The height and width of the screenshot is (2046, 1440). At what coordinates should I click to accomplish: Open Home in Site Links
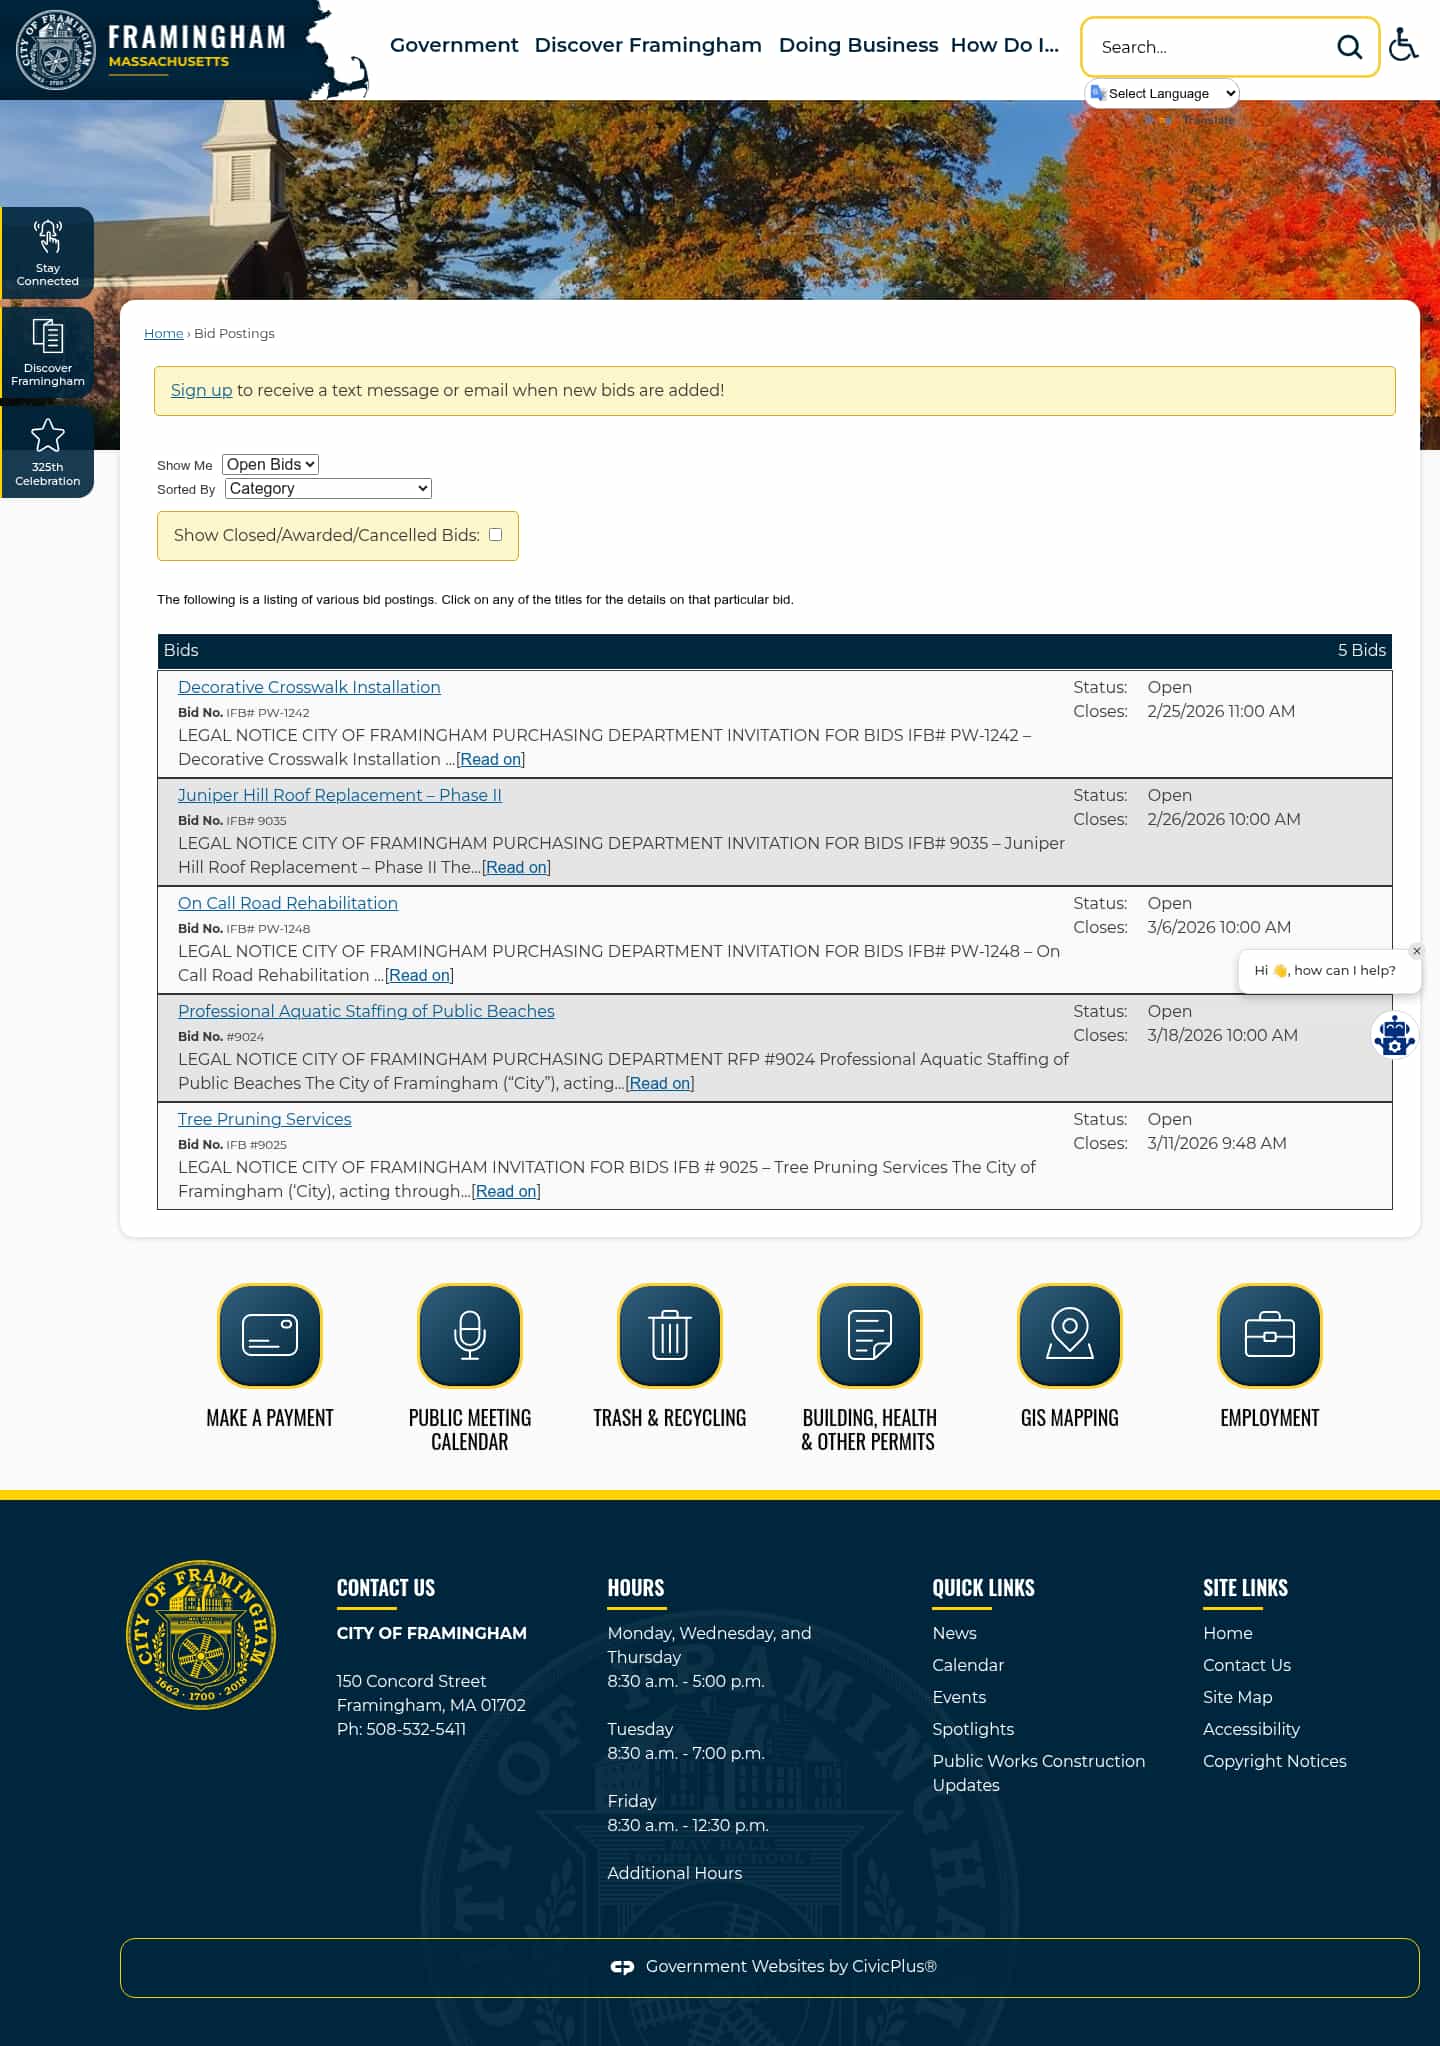click(1228, 1633)
